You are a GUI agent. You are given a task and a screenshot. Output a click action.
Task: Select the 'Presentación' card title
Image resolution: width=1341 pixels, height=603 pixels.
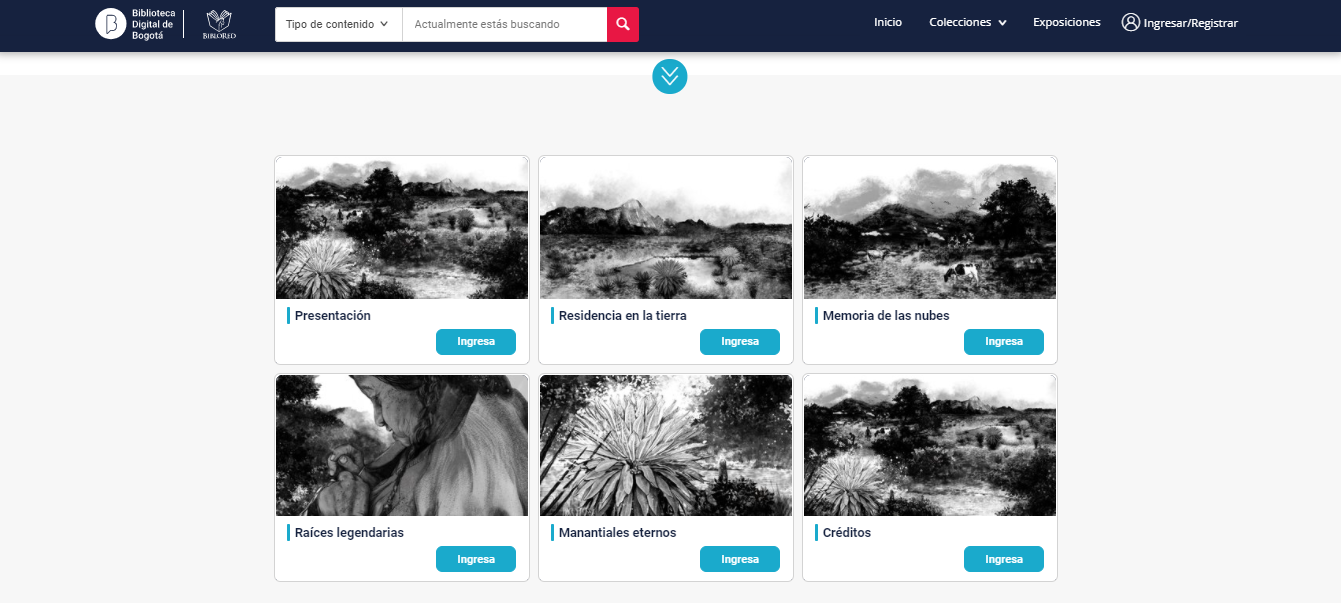pos(333,316)
